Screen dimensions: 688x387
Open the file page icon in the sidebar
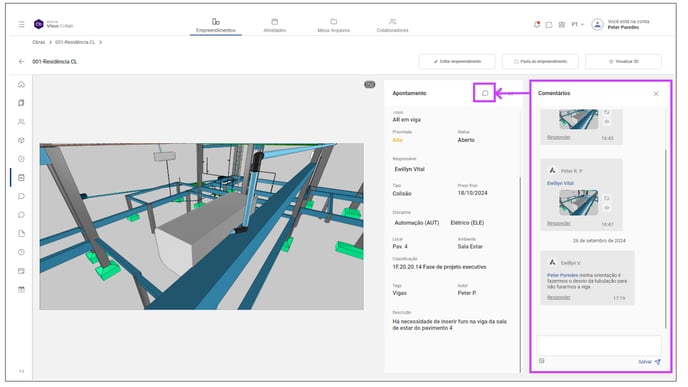tap(21, 233)
